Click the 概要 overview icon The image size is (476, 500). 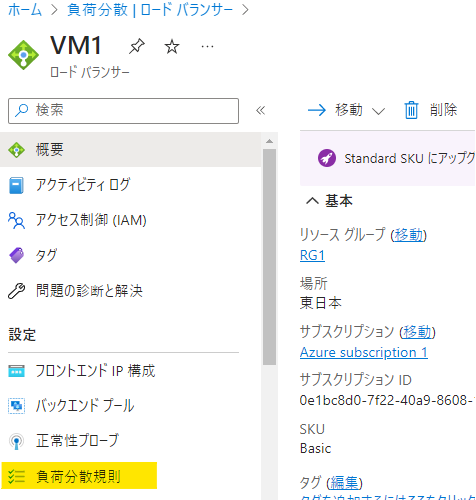[16, 150]
